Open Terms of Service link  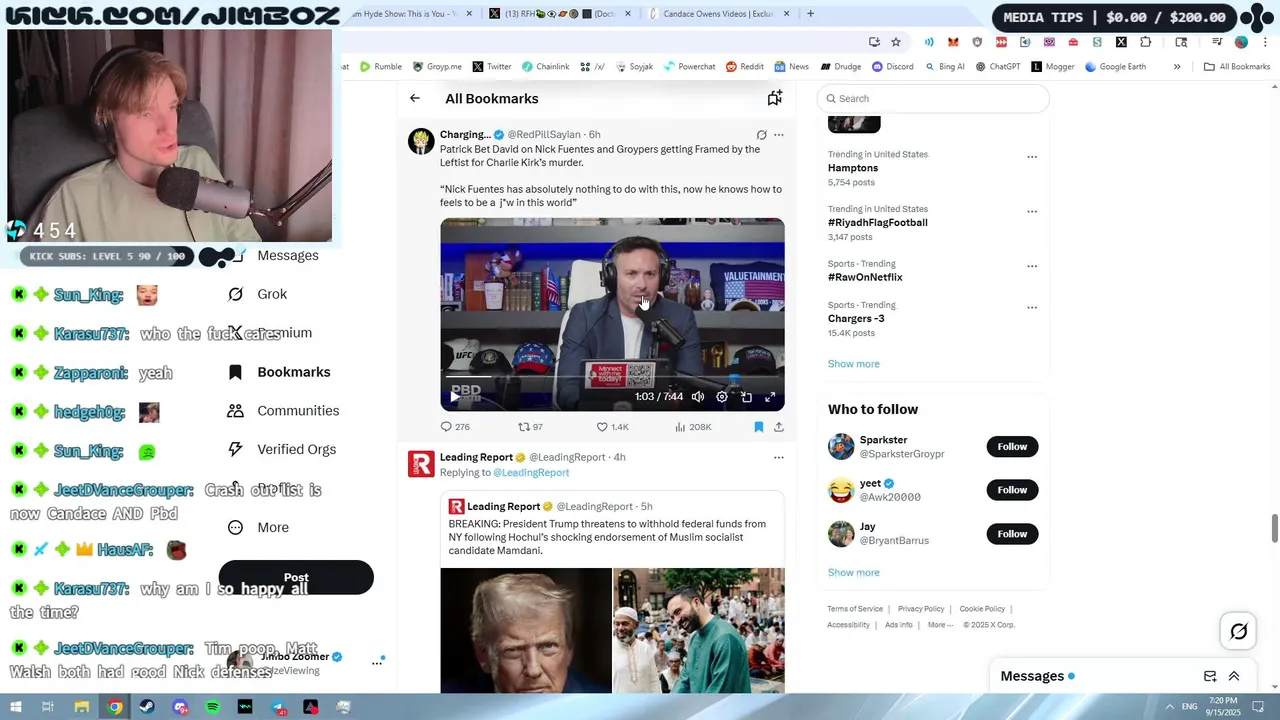pyautogui.click(x=855, y=609)
